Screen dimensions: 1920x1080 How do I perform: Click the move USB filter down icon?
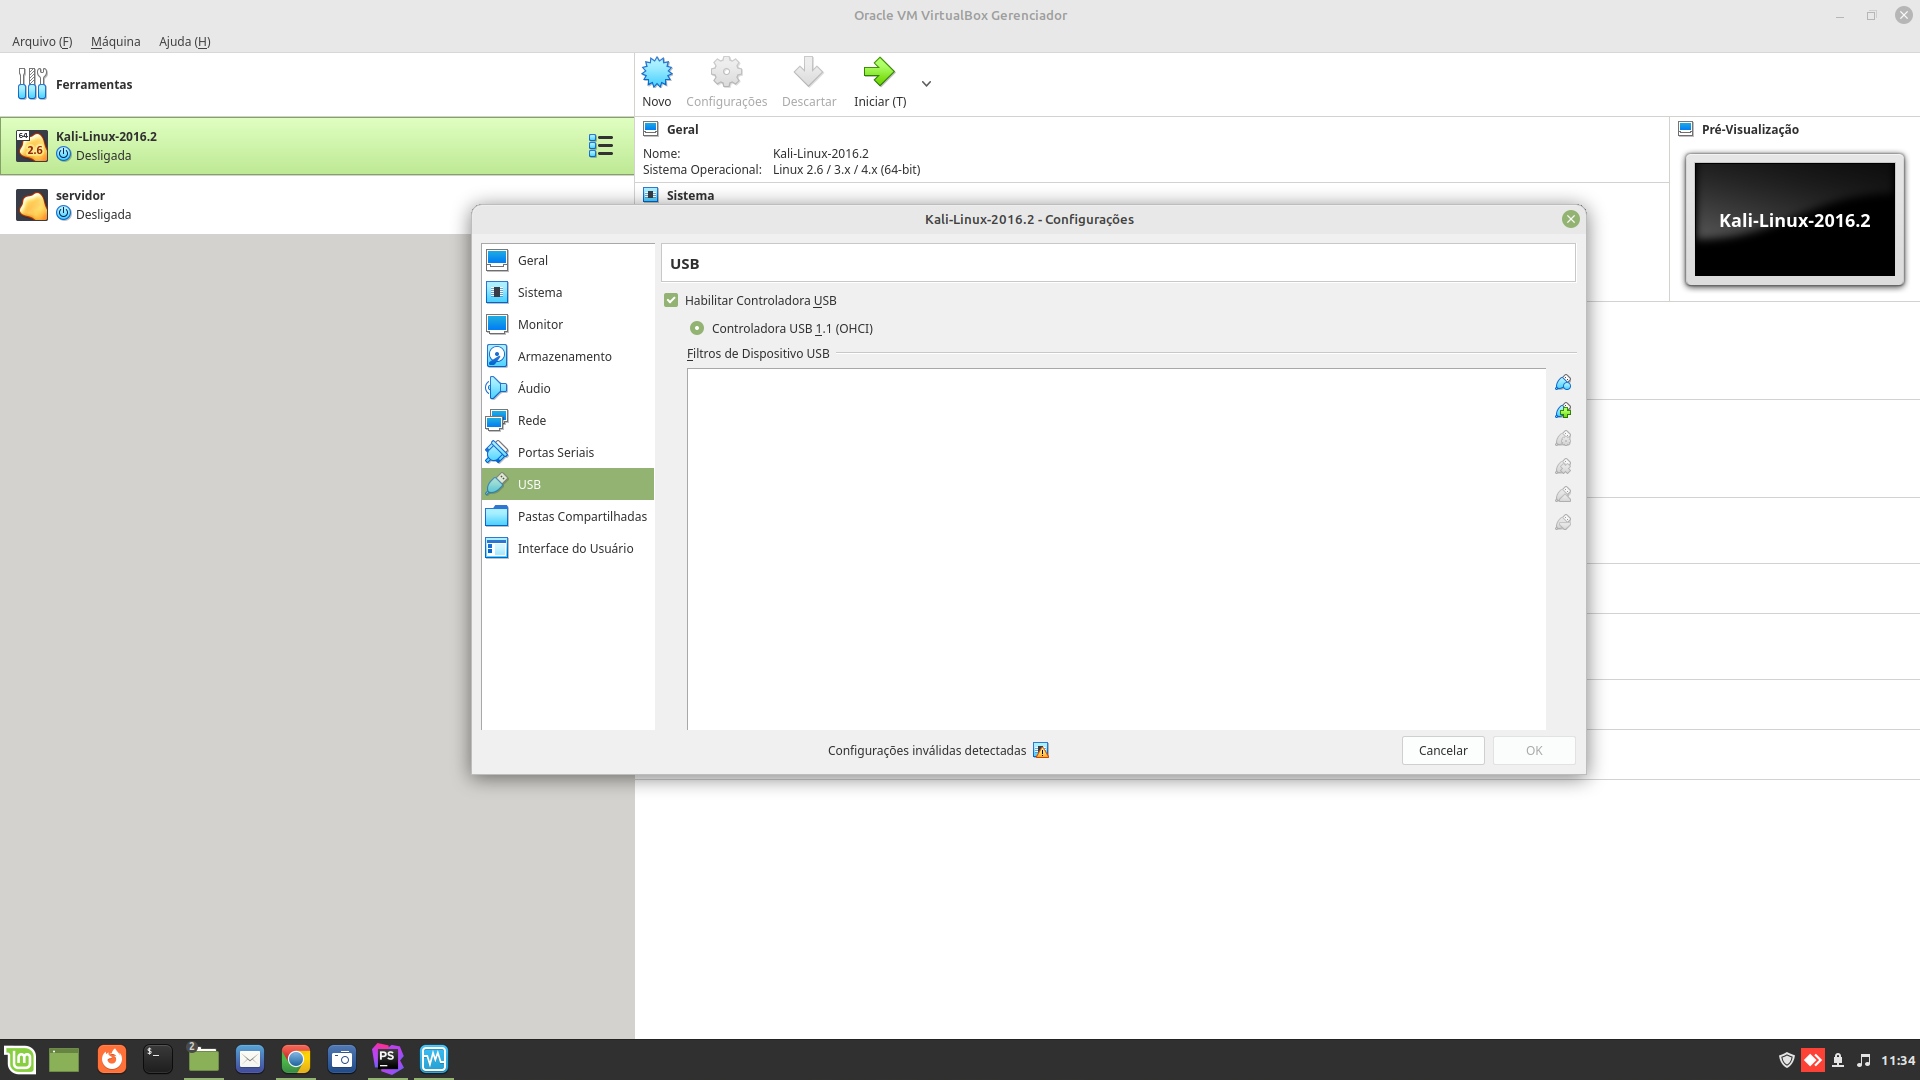(x=1563, y=523)
